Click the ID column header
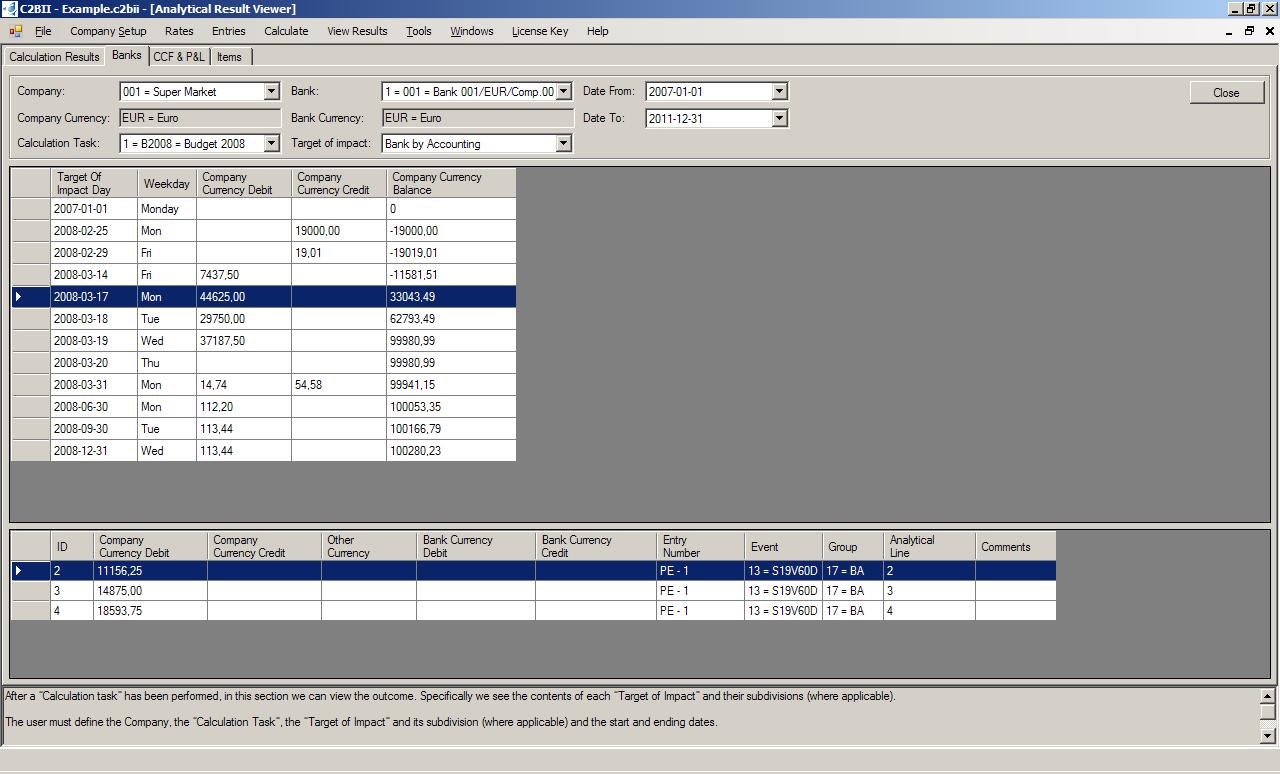Screen dimensions: 1280x774 click(72, 546)
